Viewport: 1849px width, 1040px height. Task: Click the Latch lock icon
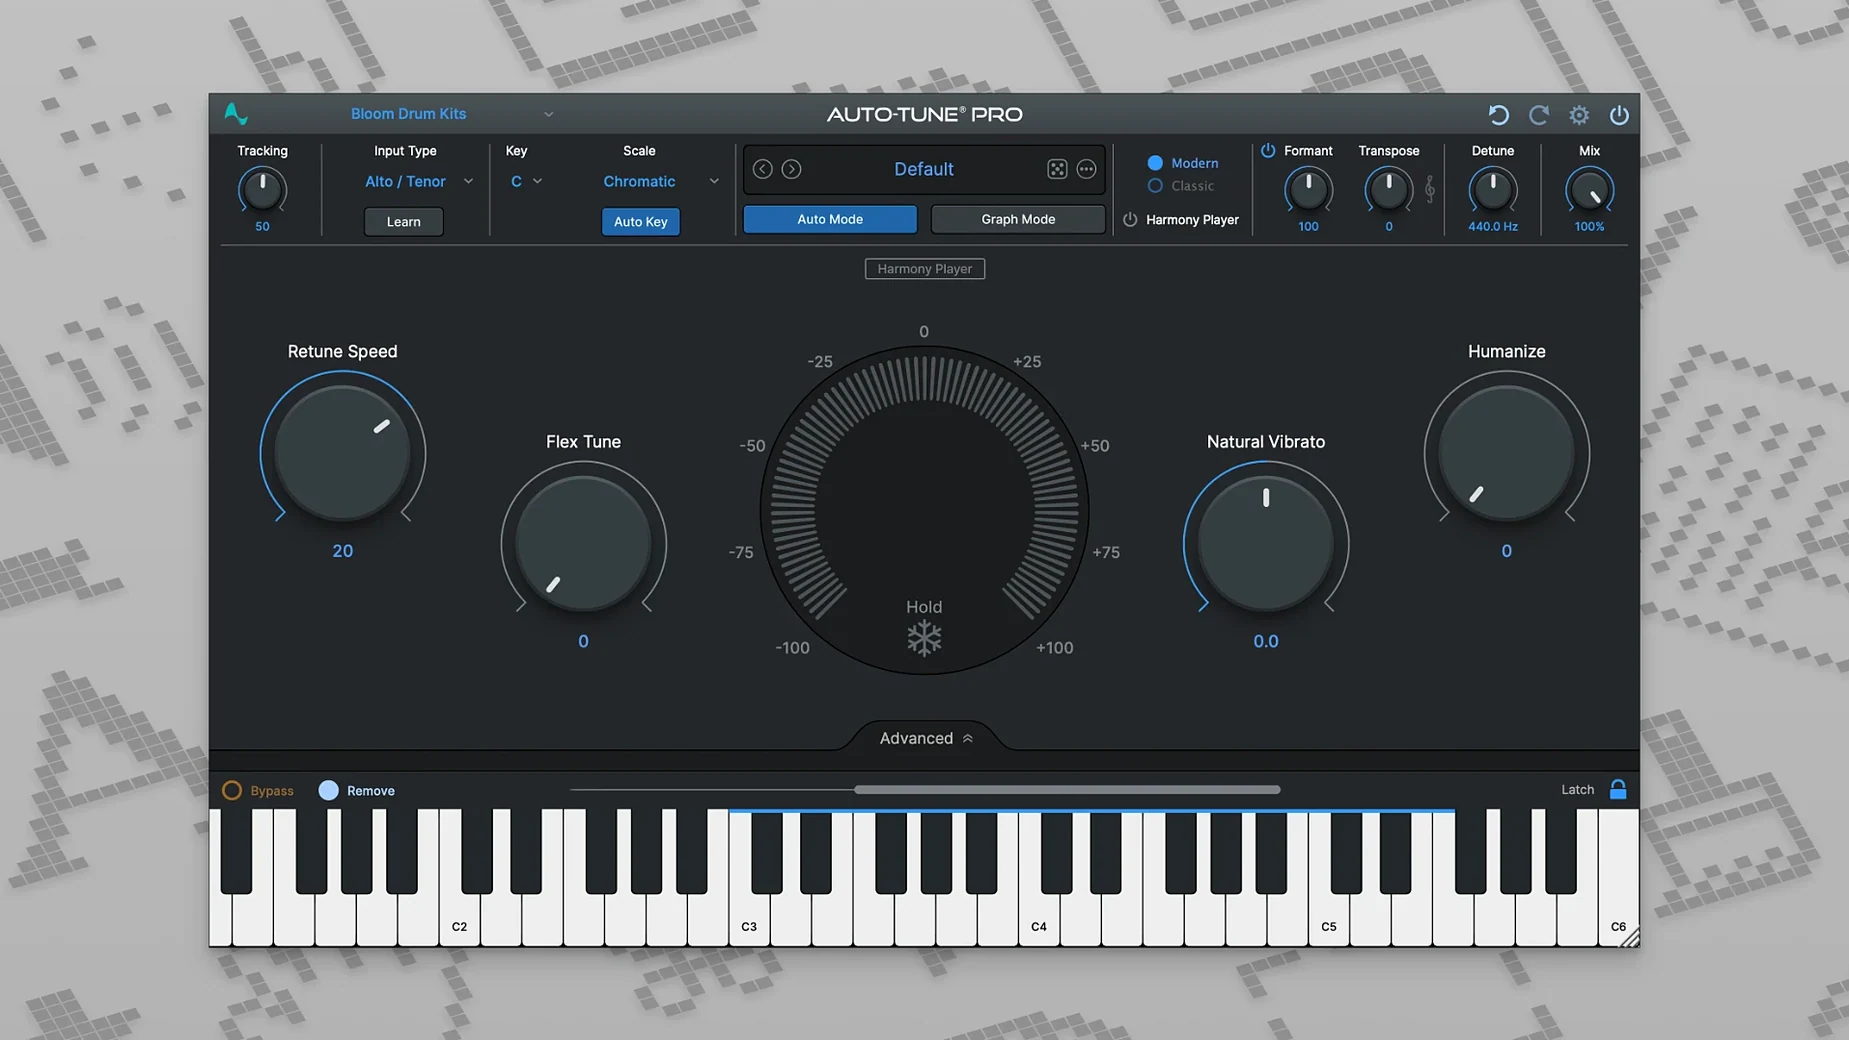tap(1618, 789)
